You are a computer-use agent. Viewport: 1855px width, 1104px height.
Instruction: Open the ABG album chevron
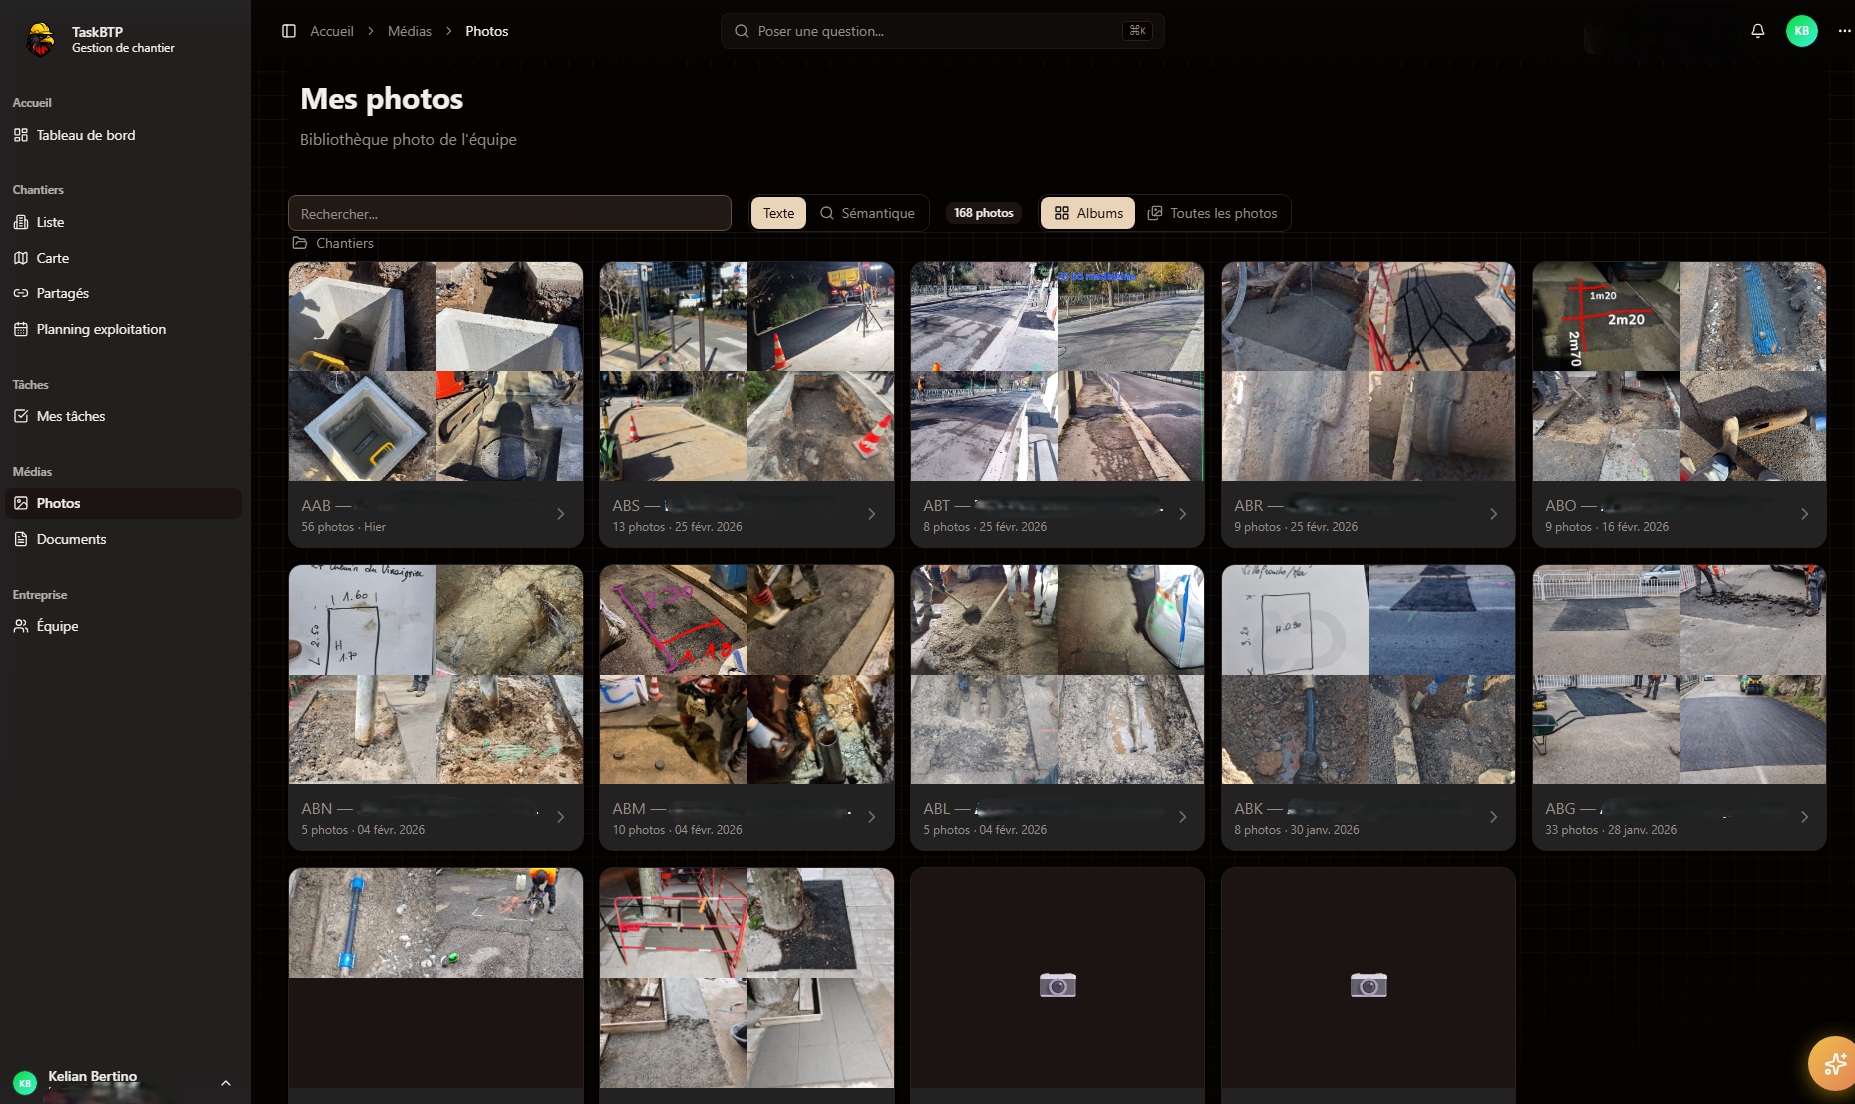tap(1805, 817)
